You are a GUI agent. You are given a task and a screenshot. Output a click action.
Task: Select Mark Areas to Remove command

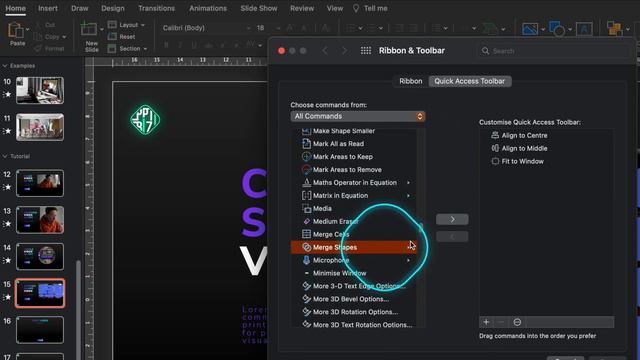(354, 170)
